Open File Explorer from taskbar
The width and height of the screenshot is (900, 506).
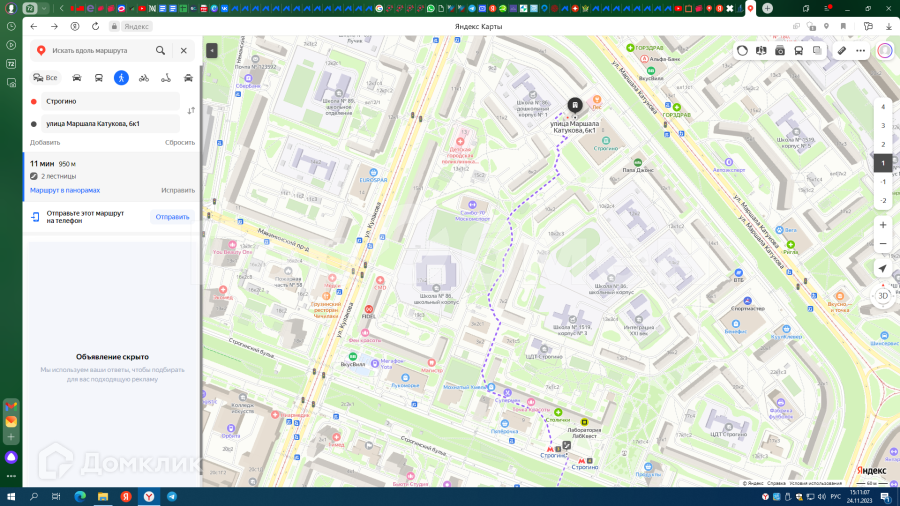click(103, 497)
